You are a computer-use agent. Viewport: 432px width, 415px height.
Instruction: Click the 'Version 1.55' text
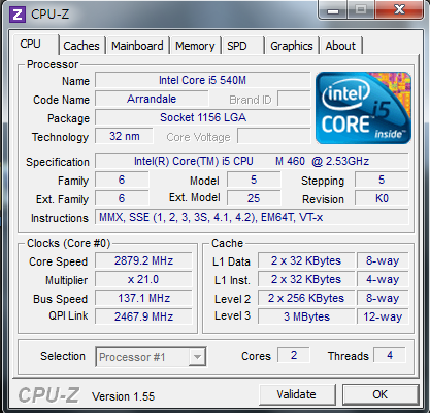pos(123,397)
